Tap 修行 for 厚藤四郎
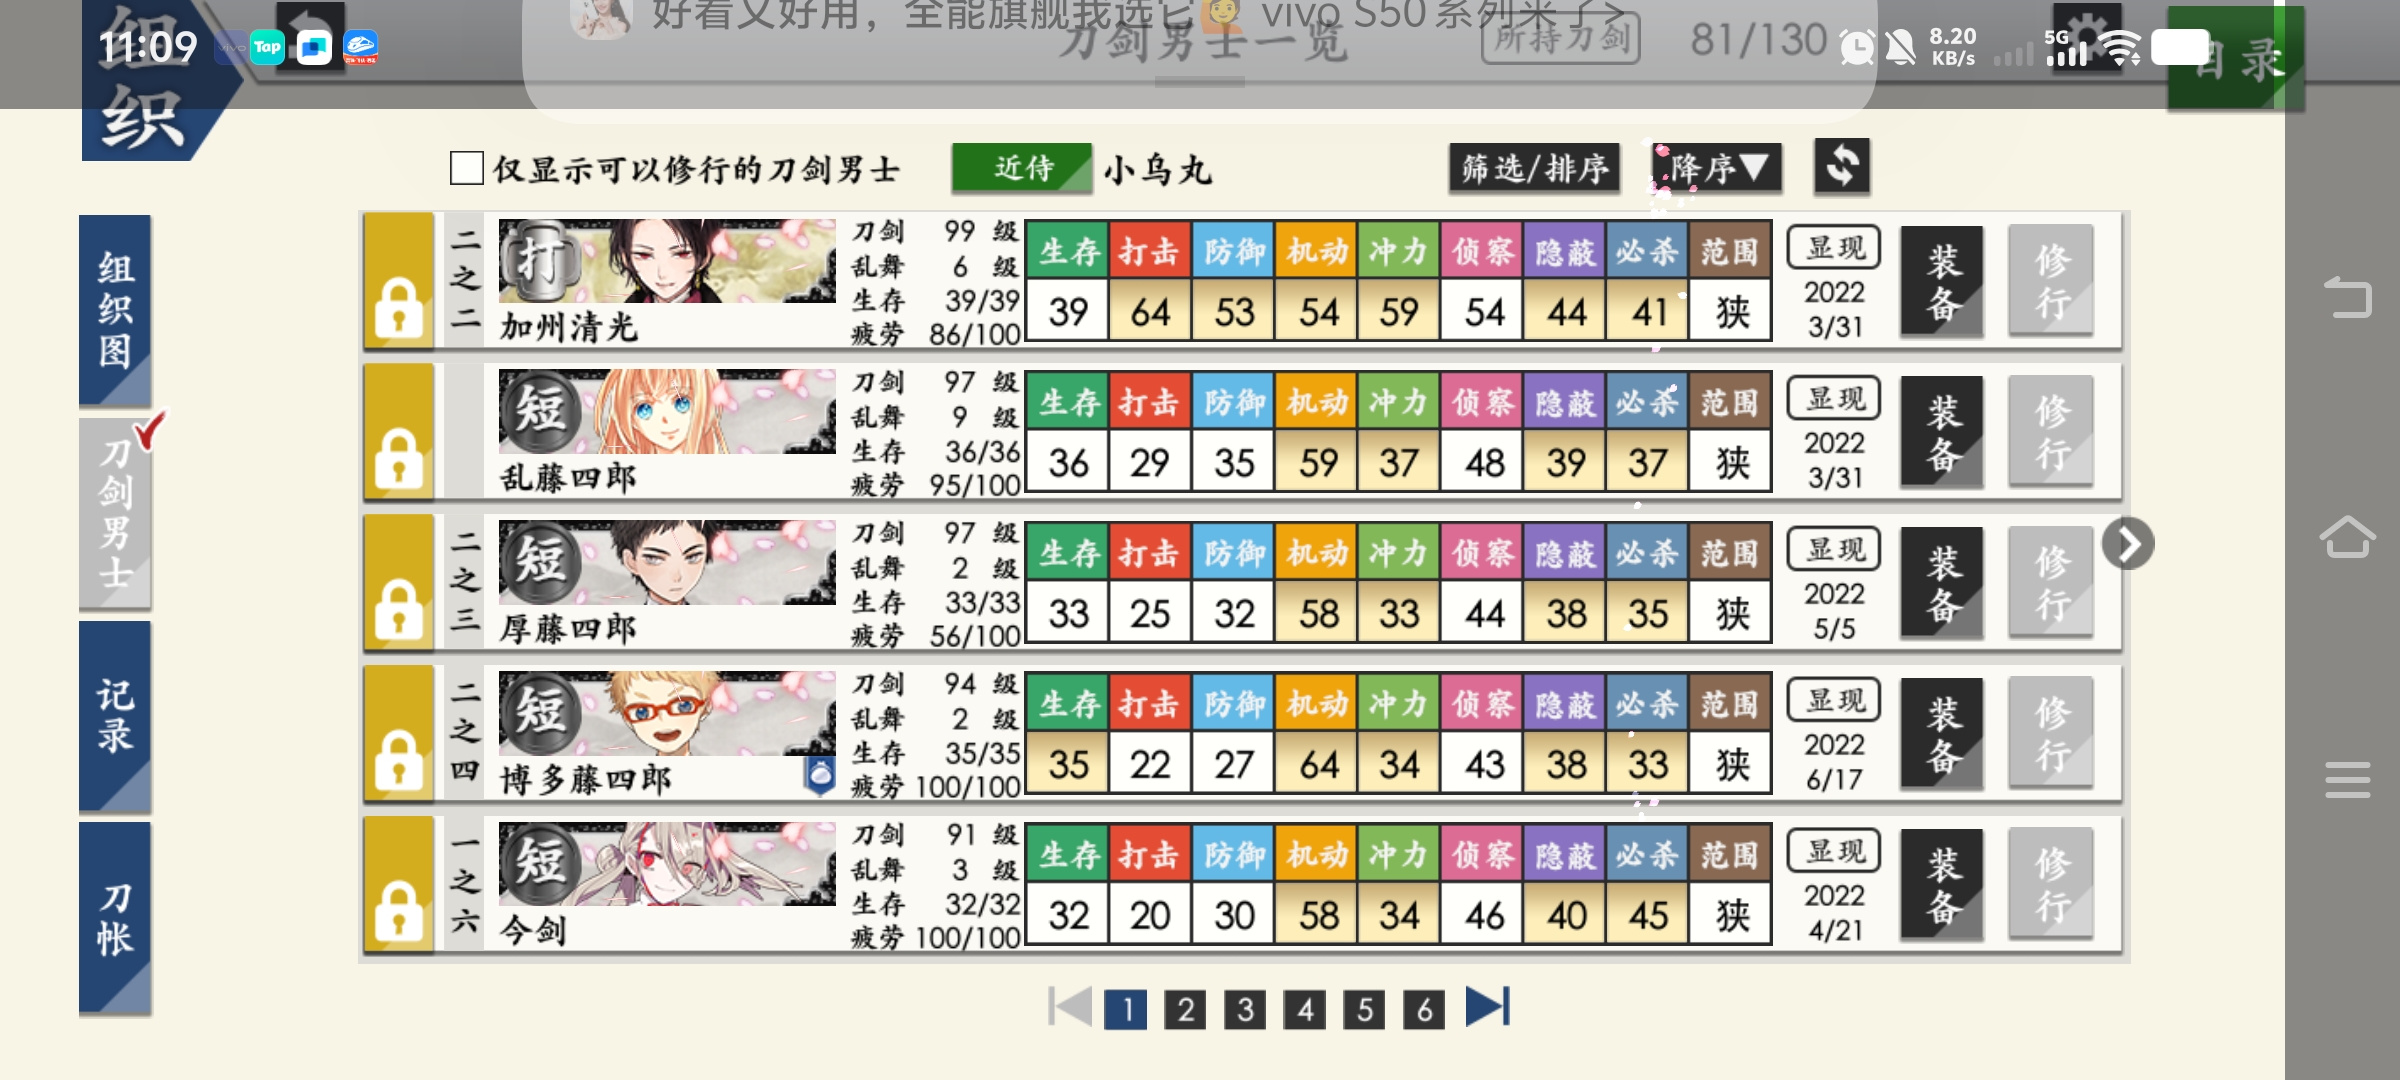The height and width of the screenshot is (1080, 2400). [x=2051, y=583]
